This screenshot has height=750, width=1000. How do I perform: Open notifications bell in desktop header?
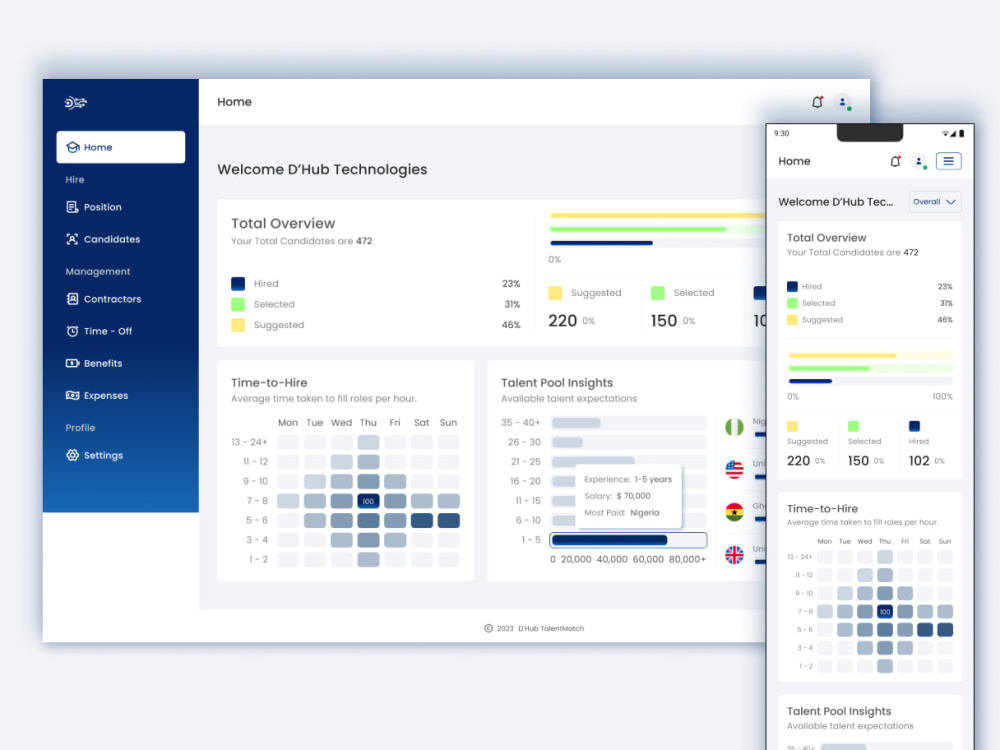point(817,102)
